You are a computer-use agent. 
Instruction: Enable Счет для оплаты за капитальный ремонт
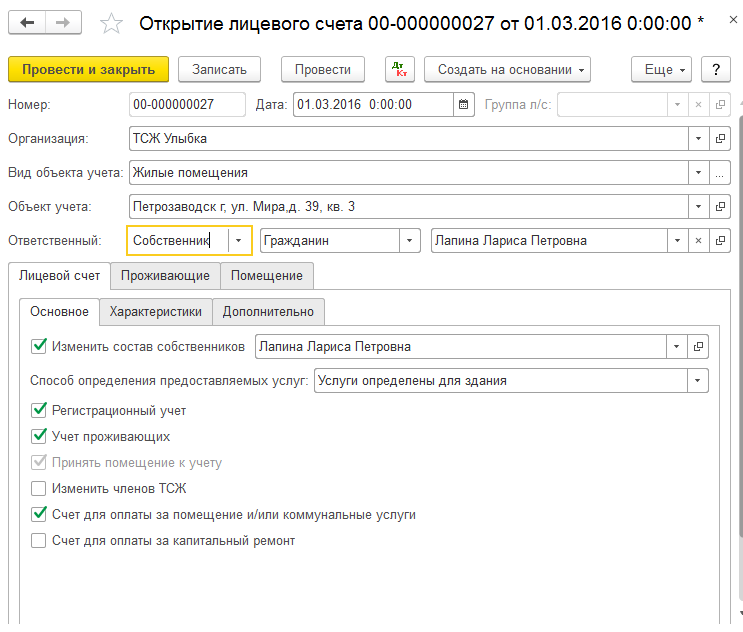[x=38, y=541]
